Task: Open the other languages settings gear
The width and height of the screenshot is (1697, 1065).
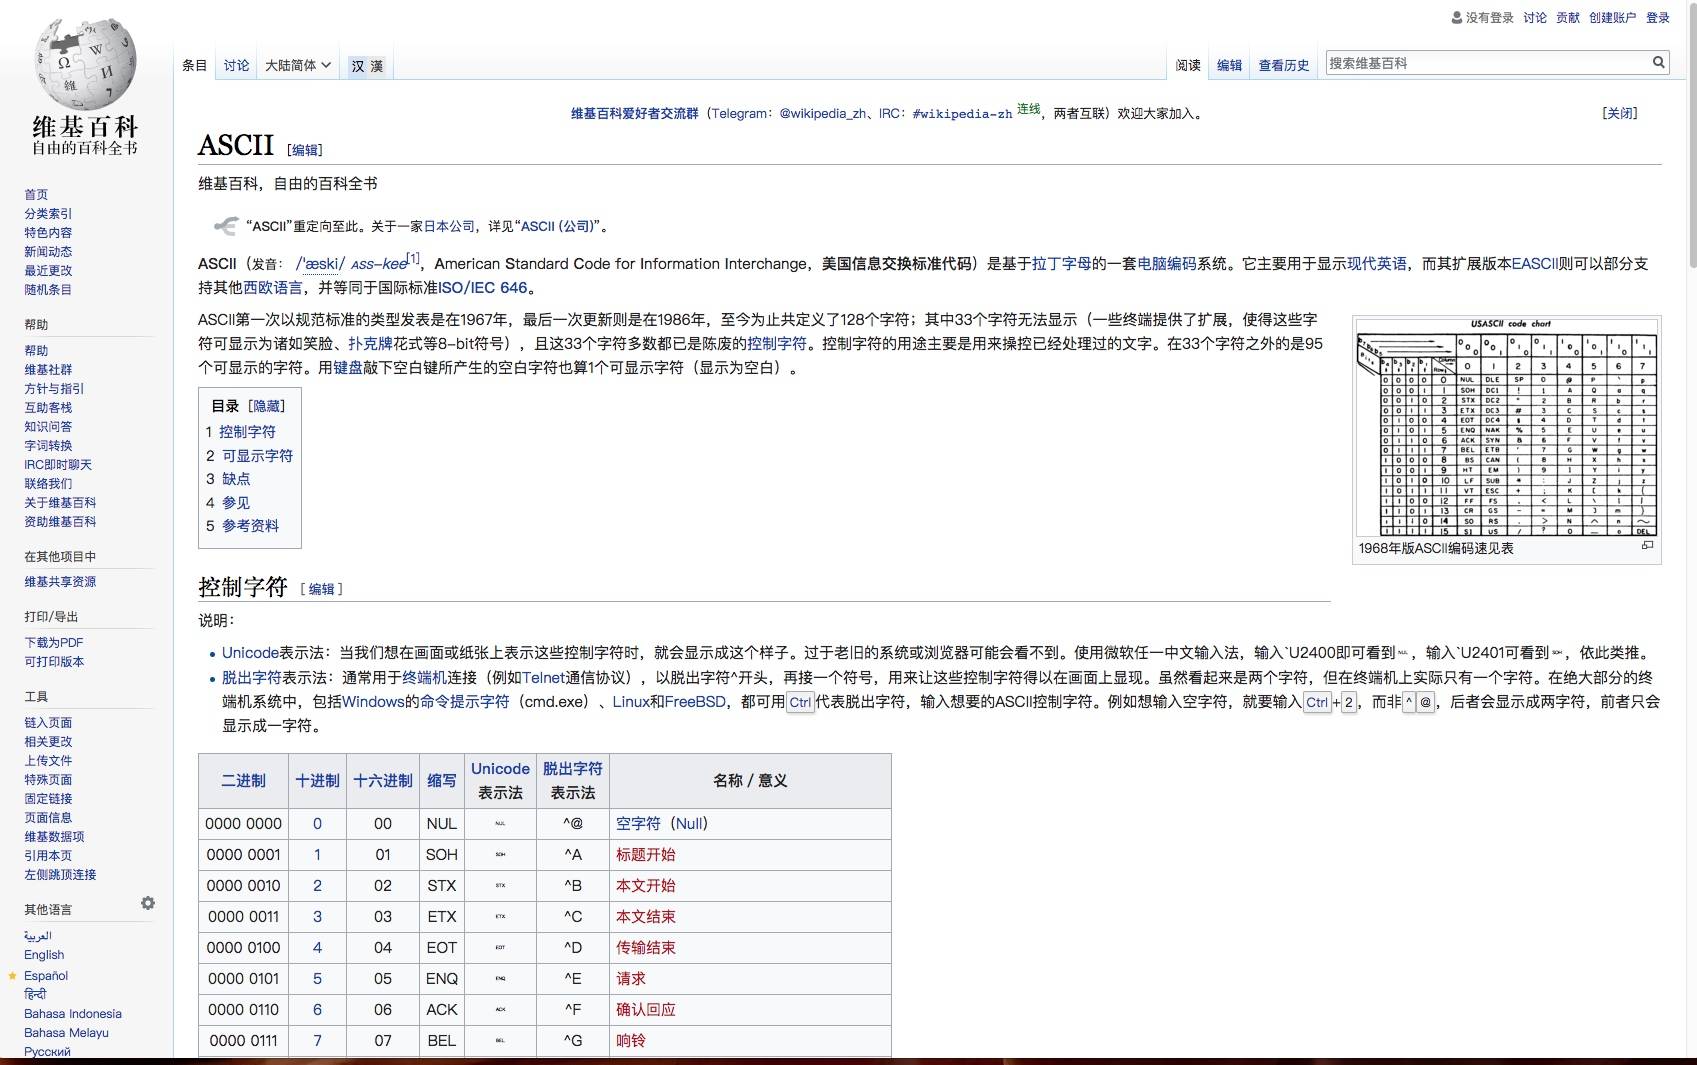Action: (148, 903)
